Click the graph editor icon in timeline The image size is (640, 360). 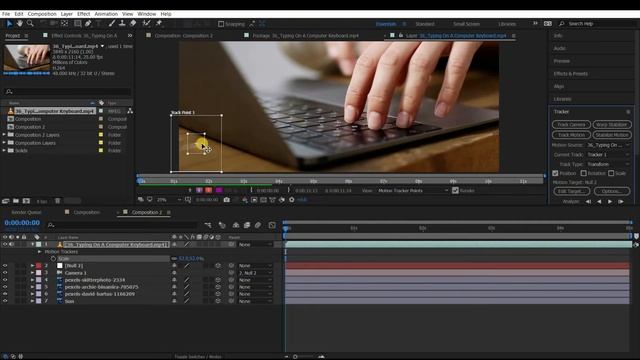coord(272,225)
